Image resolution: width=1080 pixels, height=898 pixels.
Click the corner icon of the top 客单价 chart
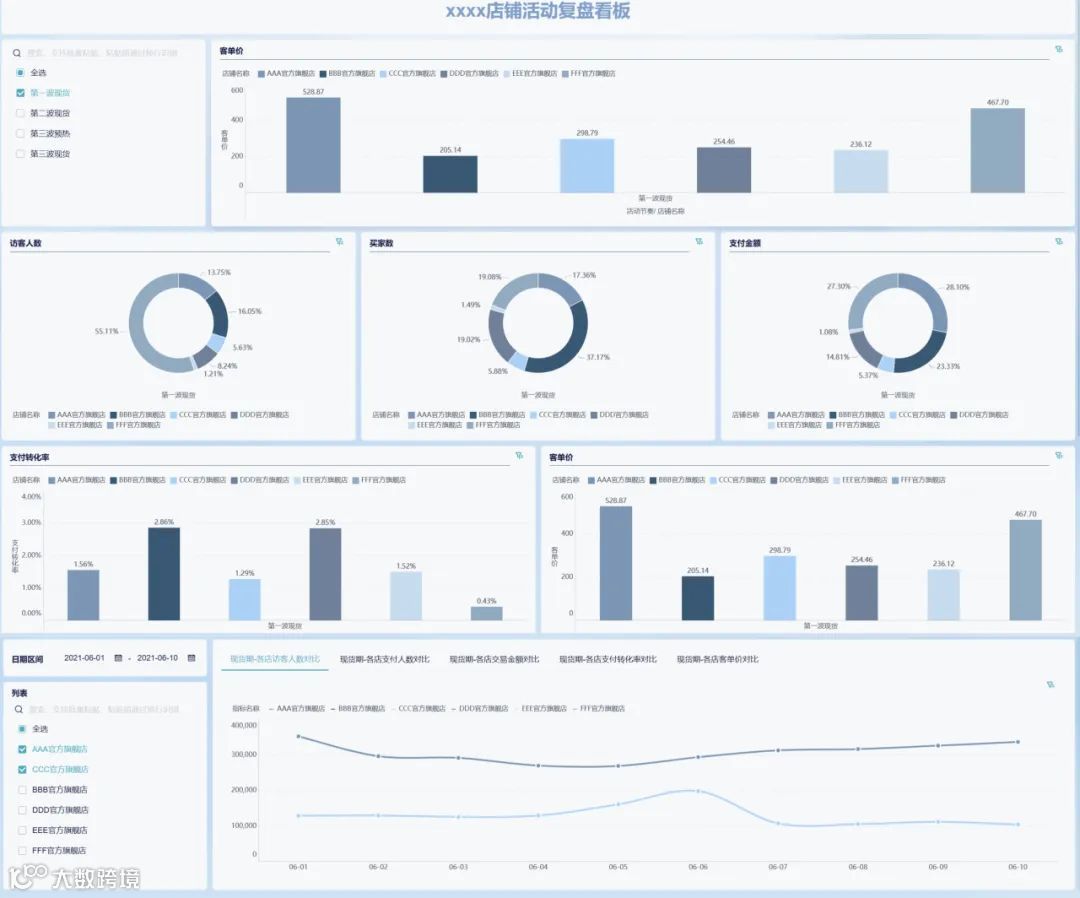(1059, 50)
